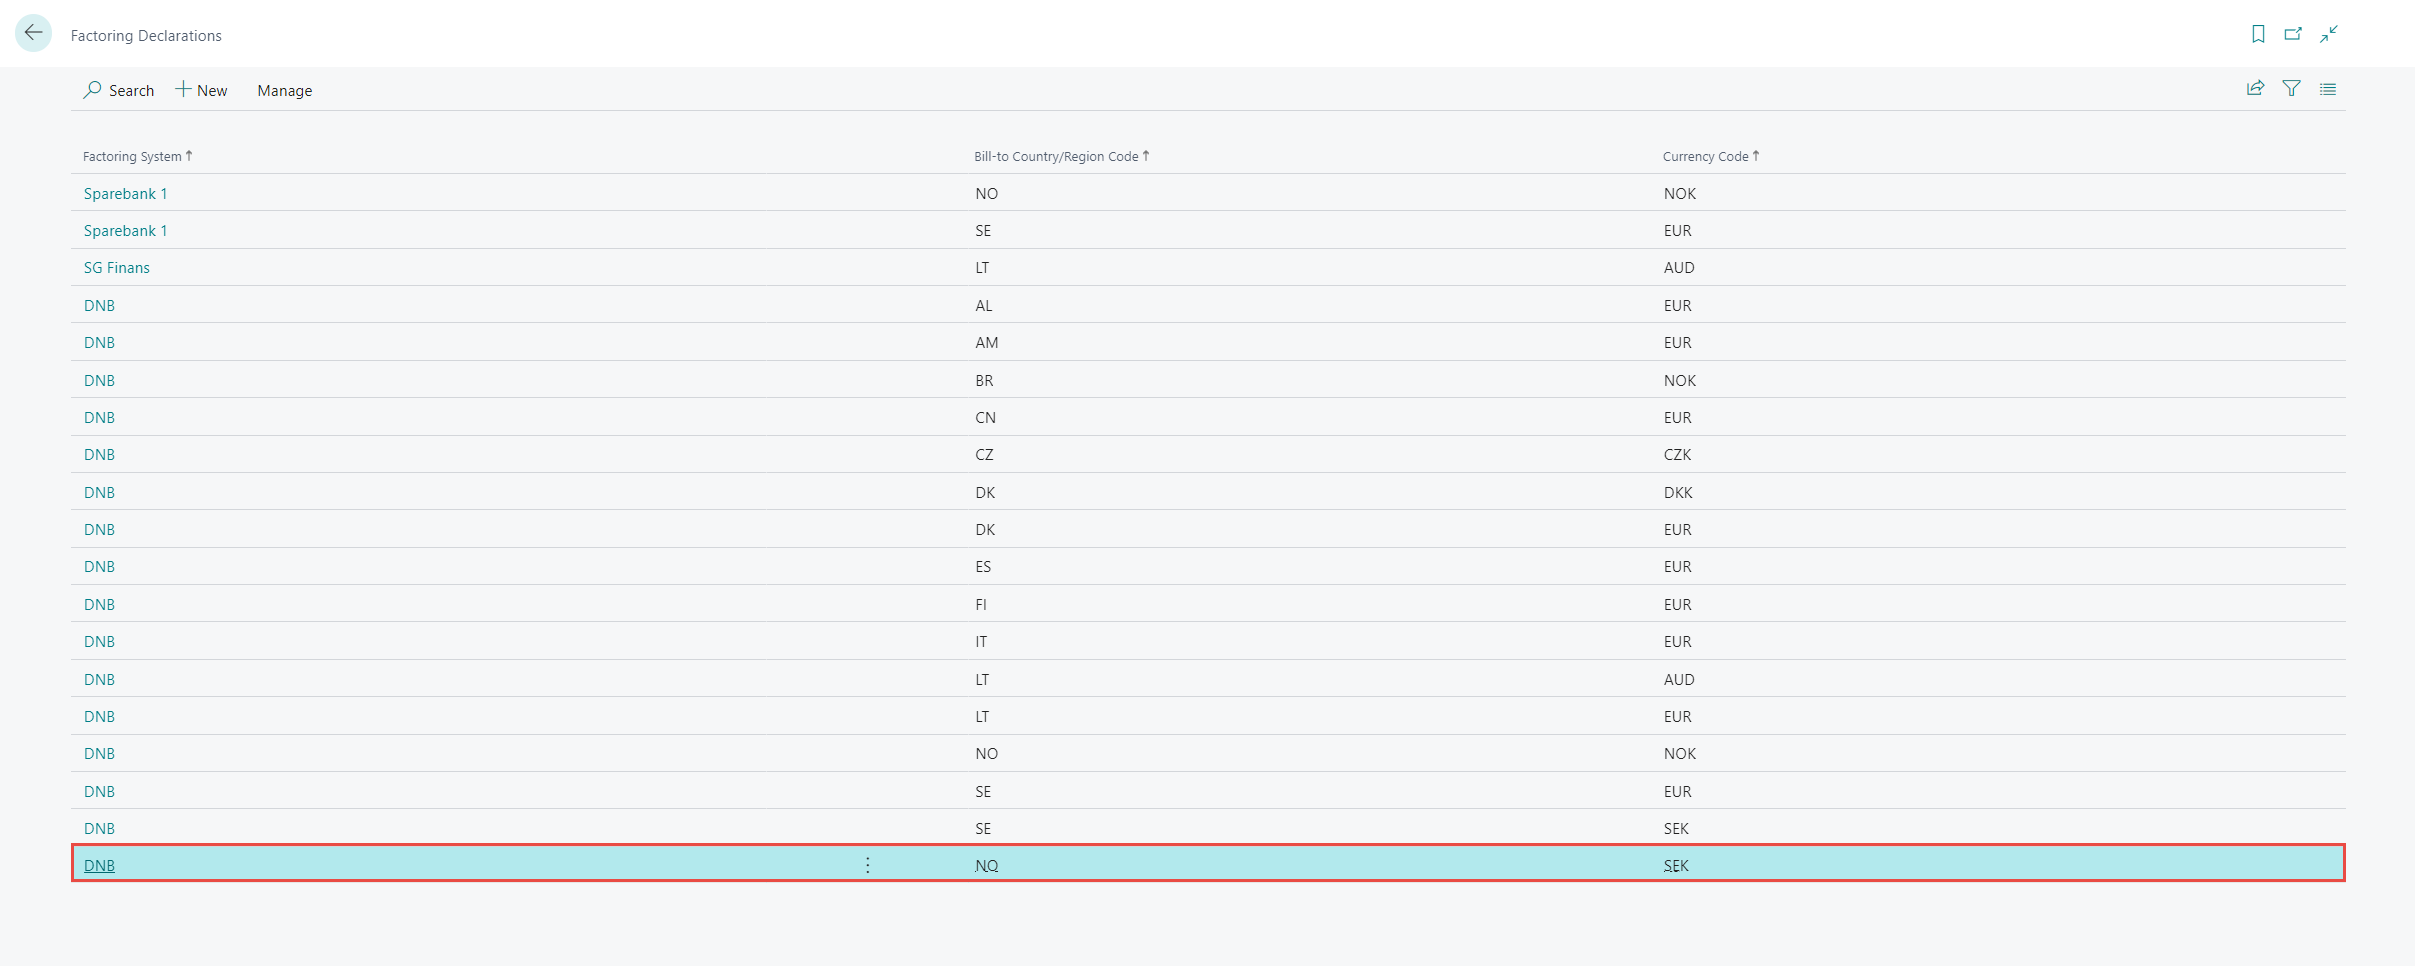Image resolution: width=2415 pixels, height=966 pixels.
Task: Open page in a new window
Action: [2293, 34]
